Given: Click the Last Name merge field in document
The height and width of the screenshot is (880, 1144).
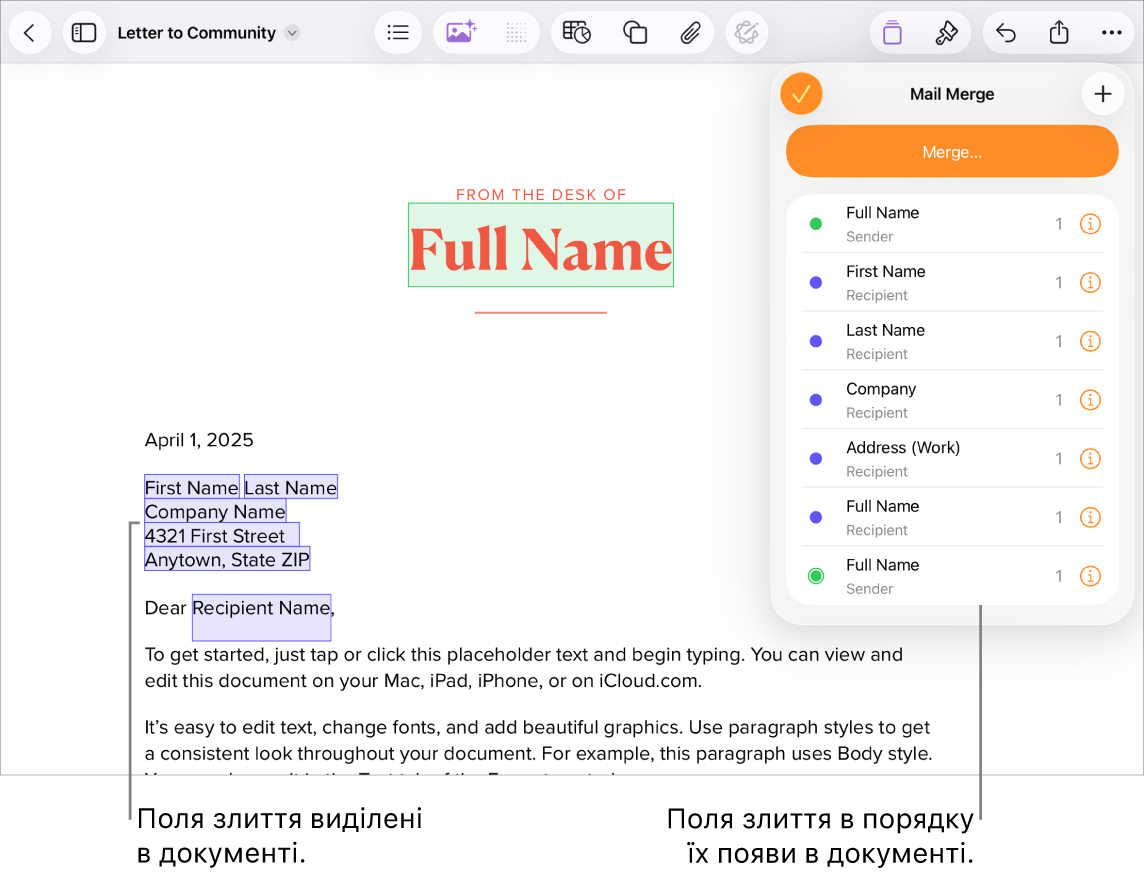Looking at the screenshot, I should 290,487.
